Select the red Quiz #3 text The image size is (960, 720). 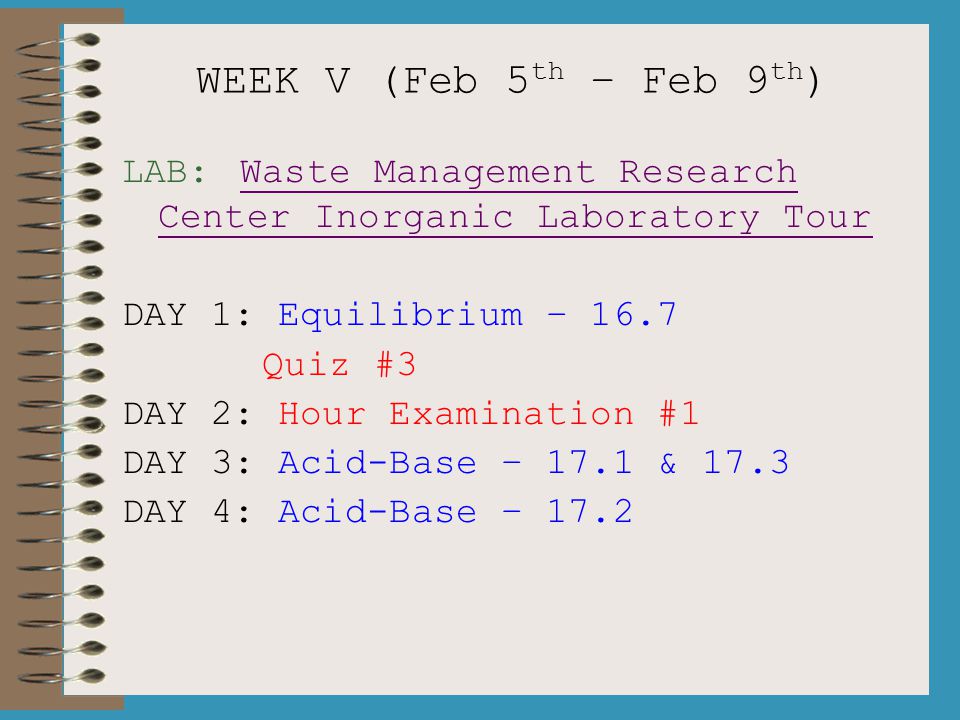(x=339, y=366)
